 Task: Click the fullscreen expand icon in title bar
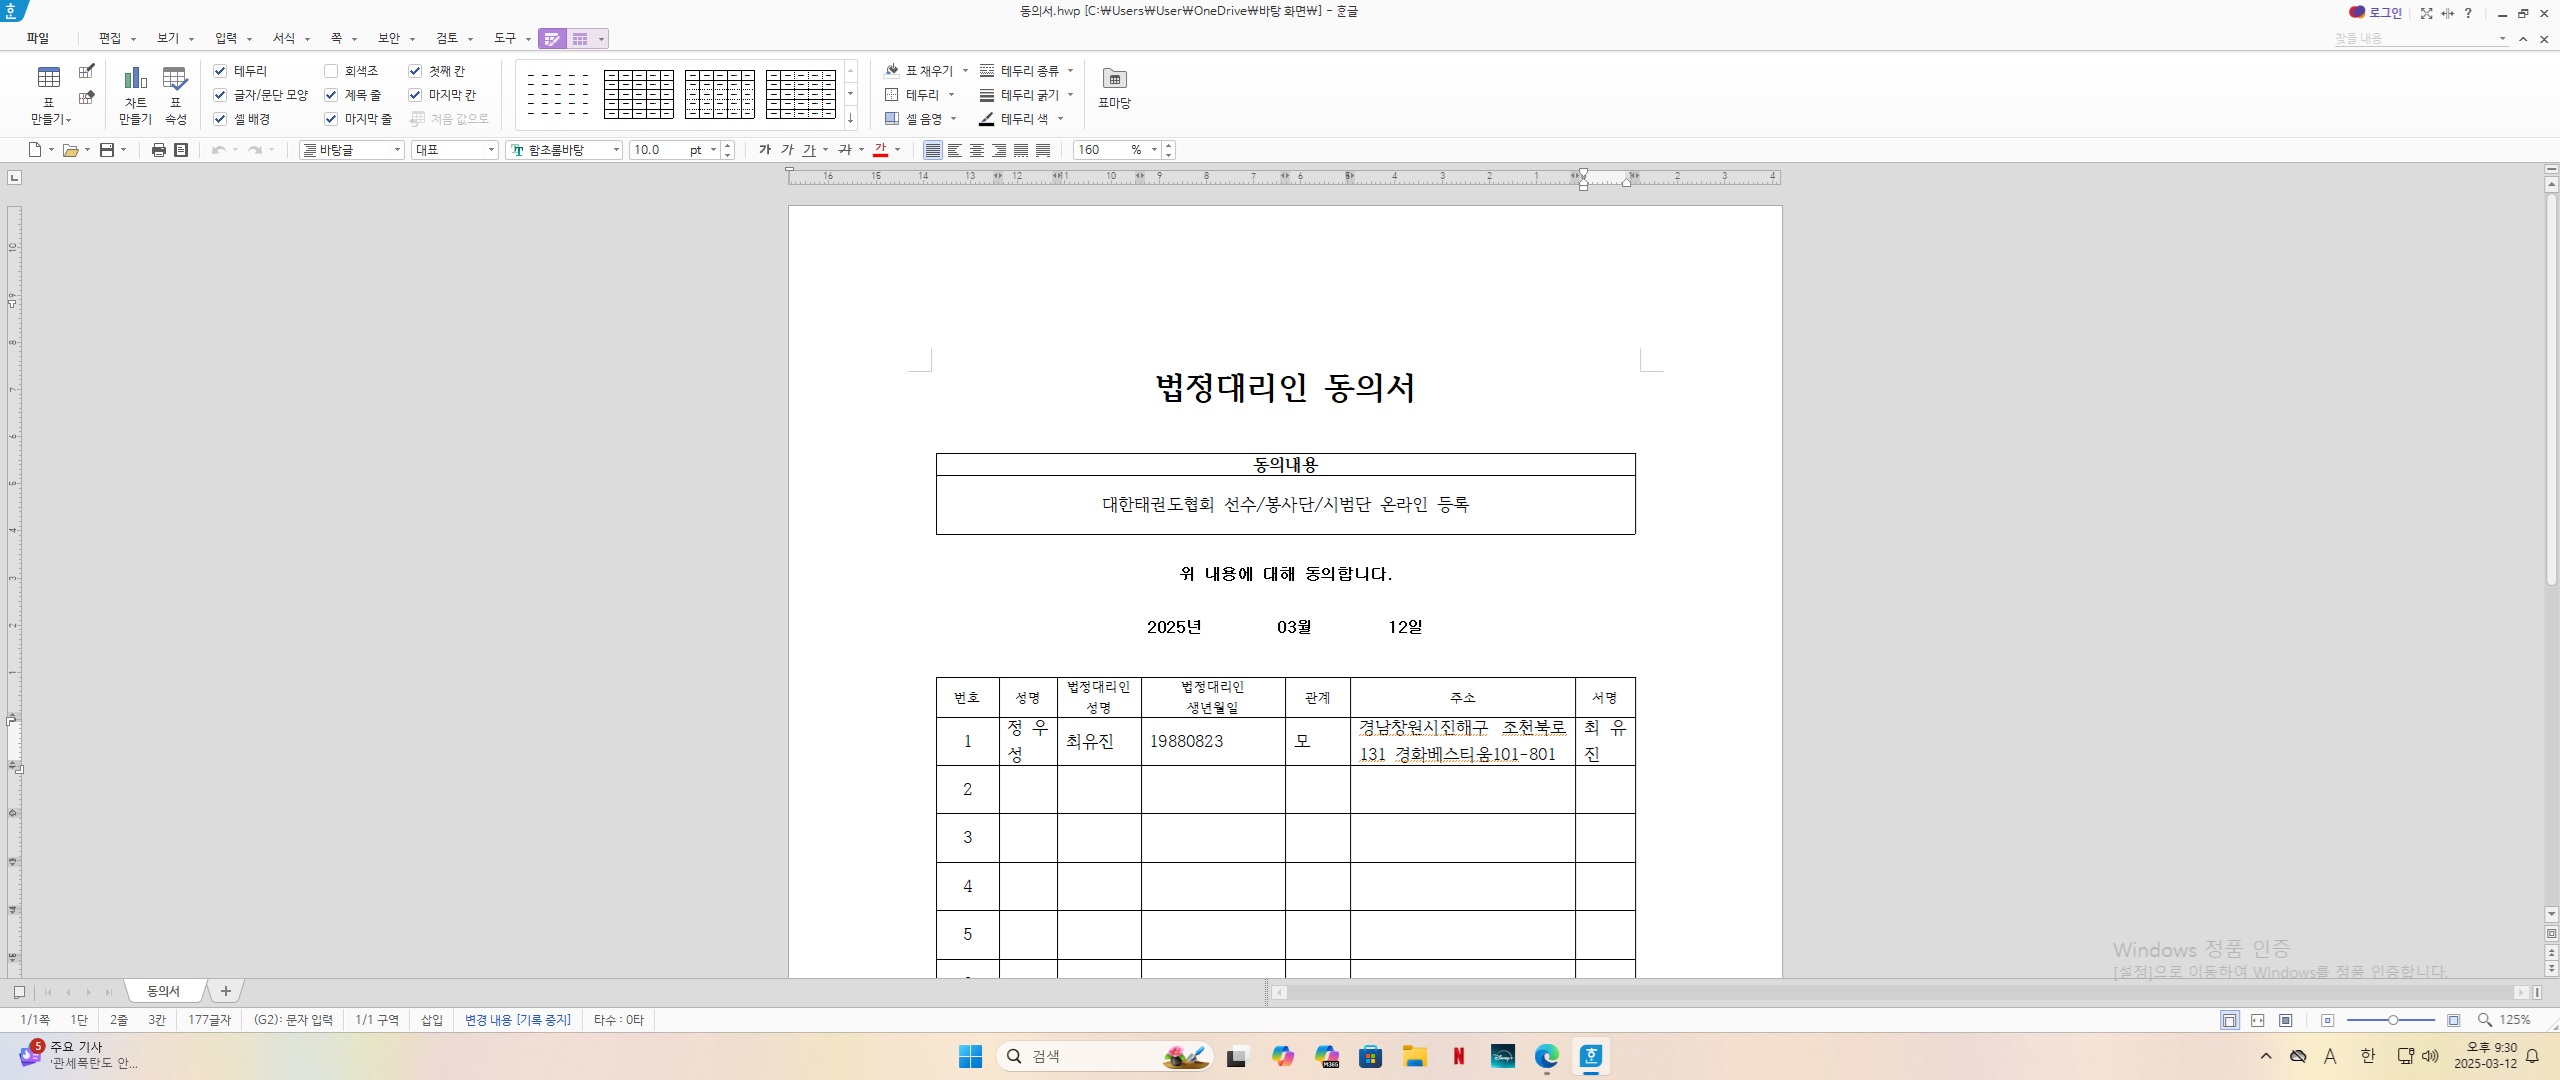[2426, 13]
